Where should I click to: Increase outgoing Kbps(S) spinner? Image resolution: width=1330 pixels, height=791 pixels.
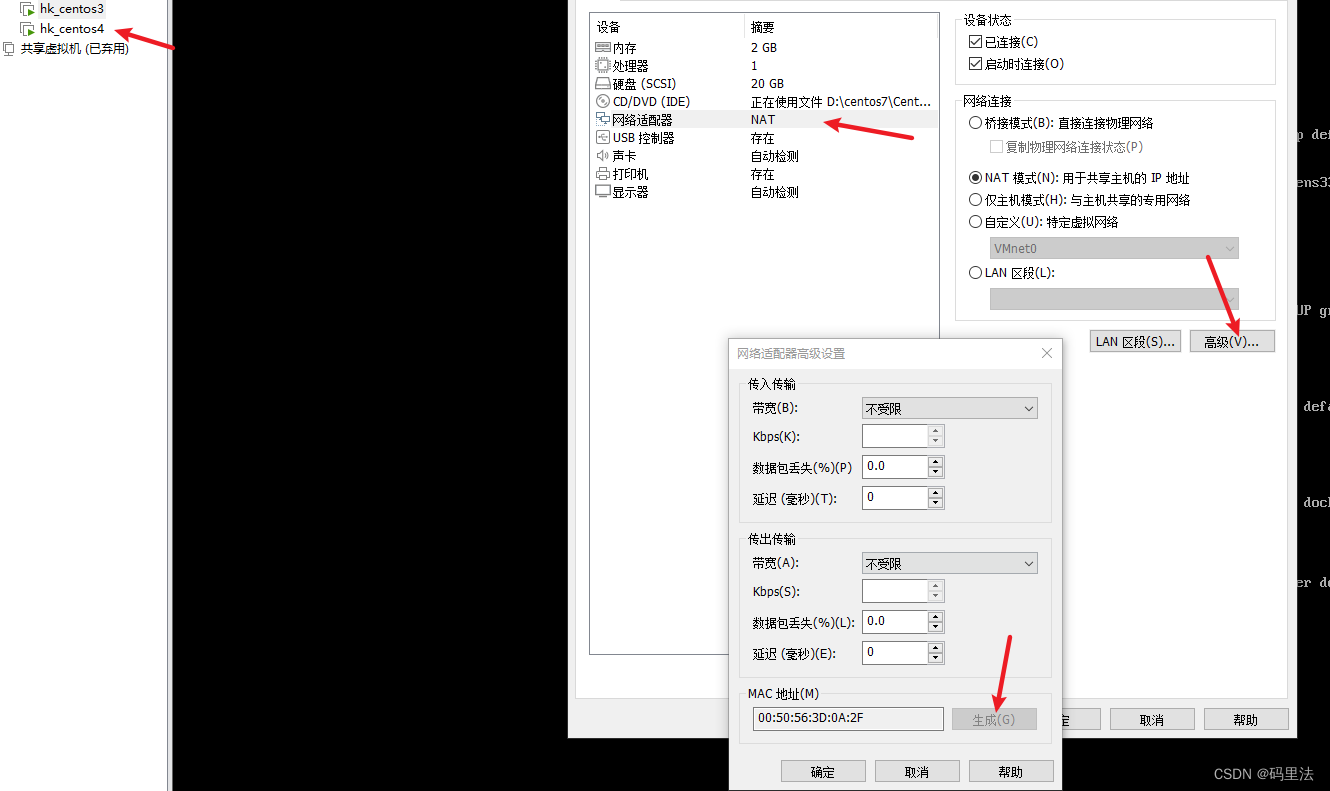pyautogui.click(x=936, y=586)
